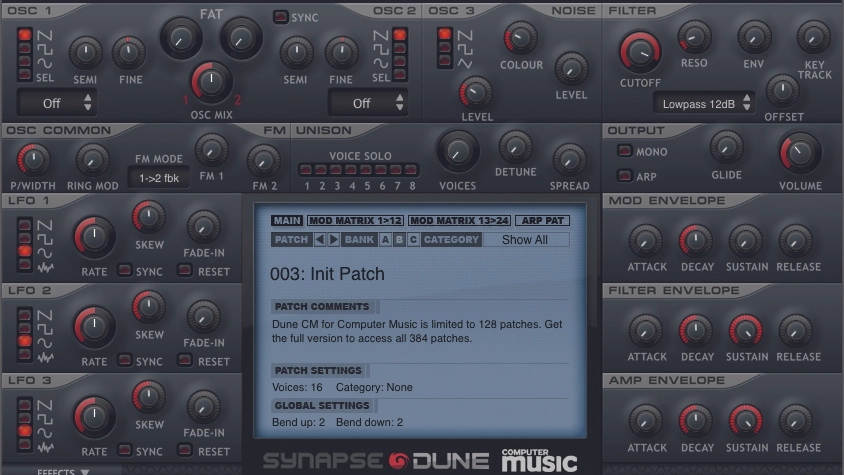Click the OSC MIX knob

click(211, 82)
